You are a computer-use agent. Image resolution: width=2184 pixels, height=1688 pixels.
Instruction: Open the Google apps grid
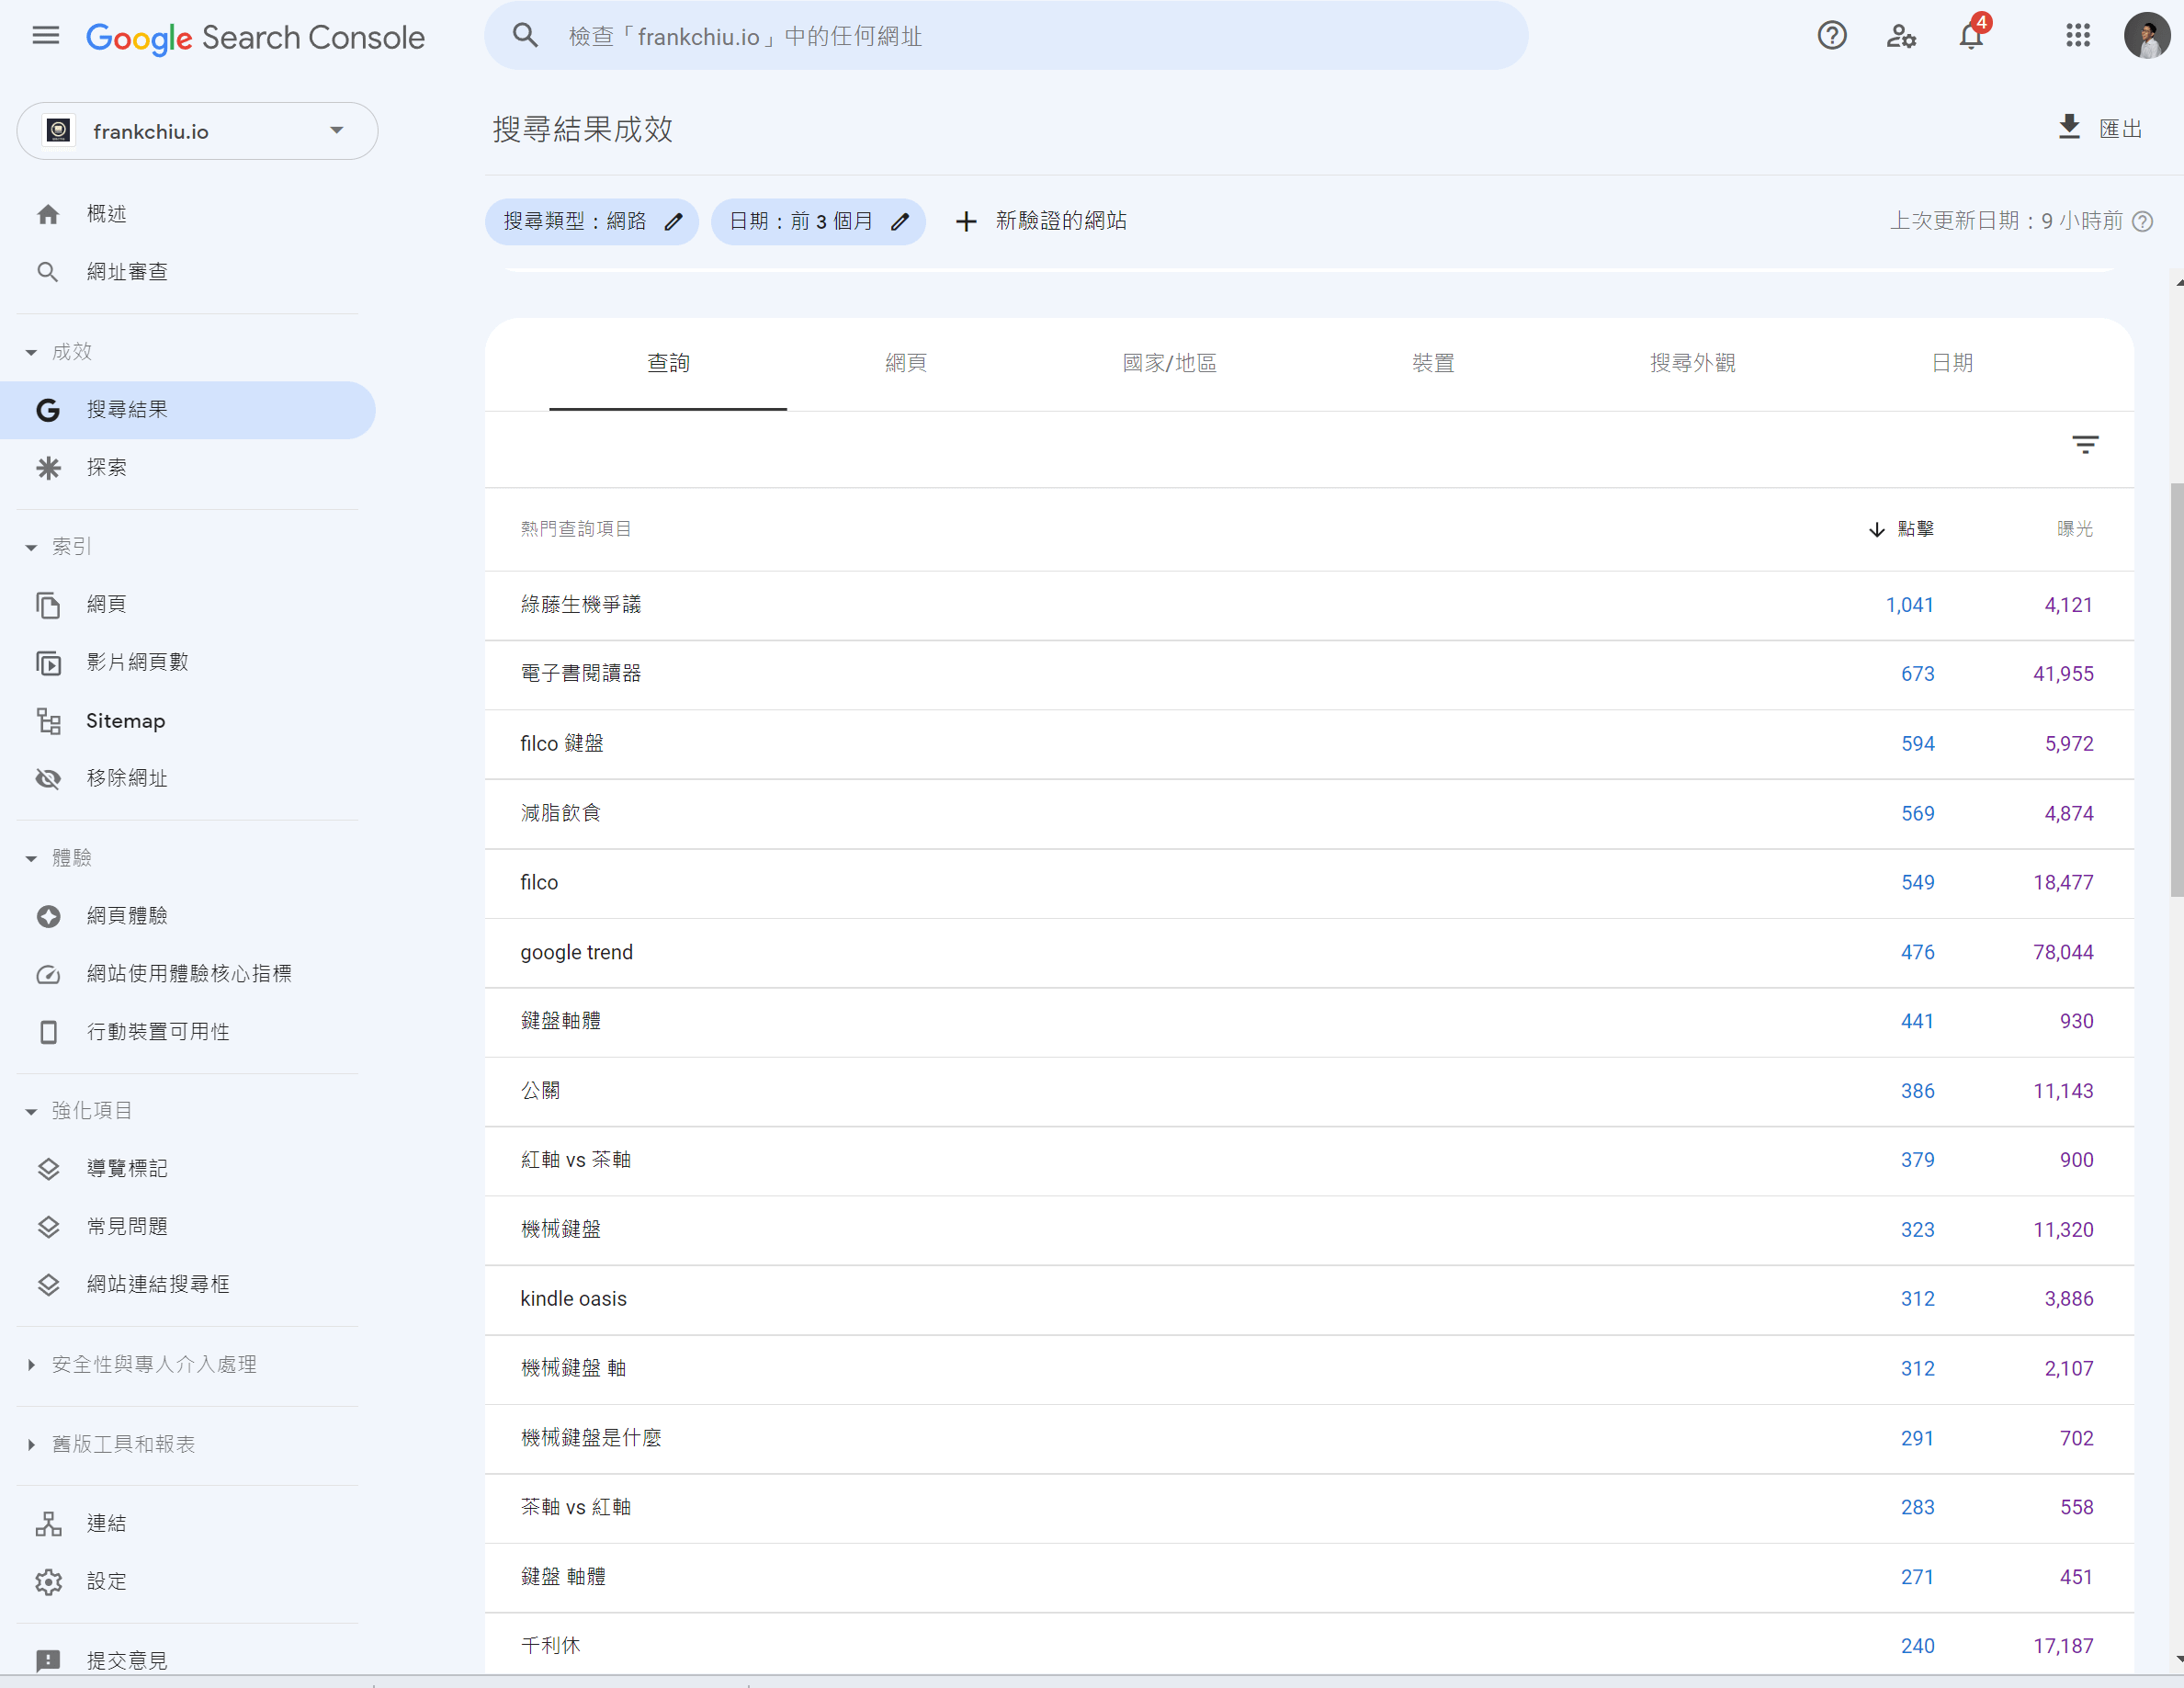2077,37
